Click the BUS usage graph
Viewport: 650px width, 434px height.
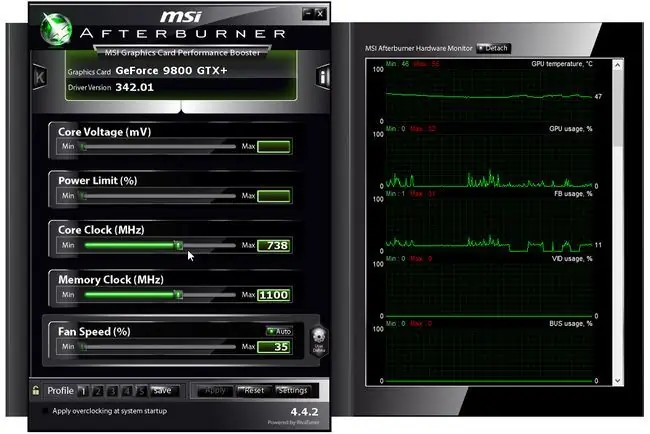coord(489,355)
